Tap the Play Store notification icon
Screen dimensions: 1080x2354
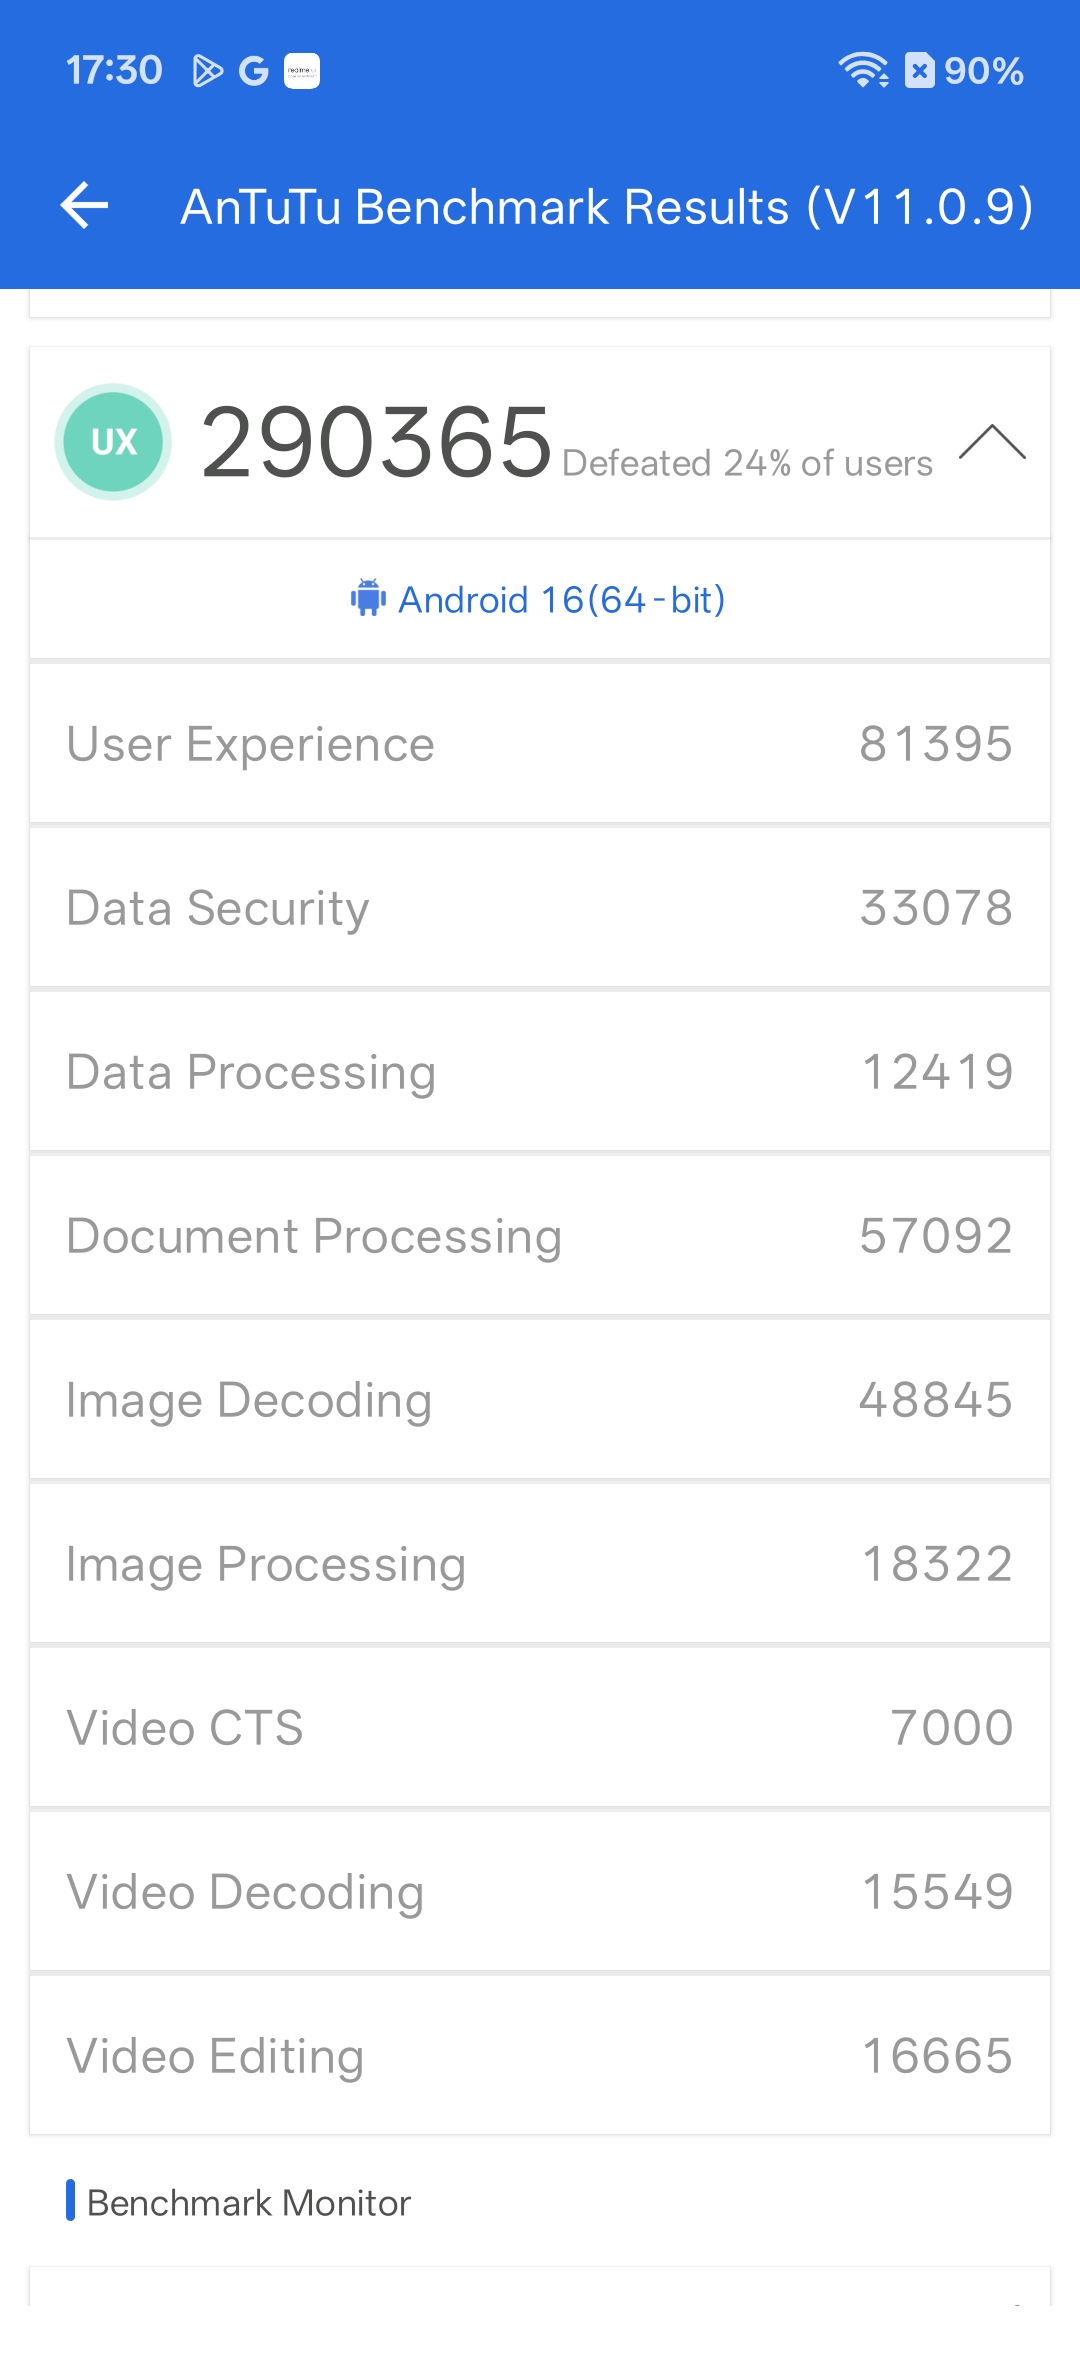click(x=207, y=71)
